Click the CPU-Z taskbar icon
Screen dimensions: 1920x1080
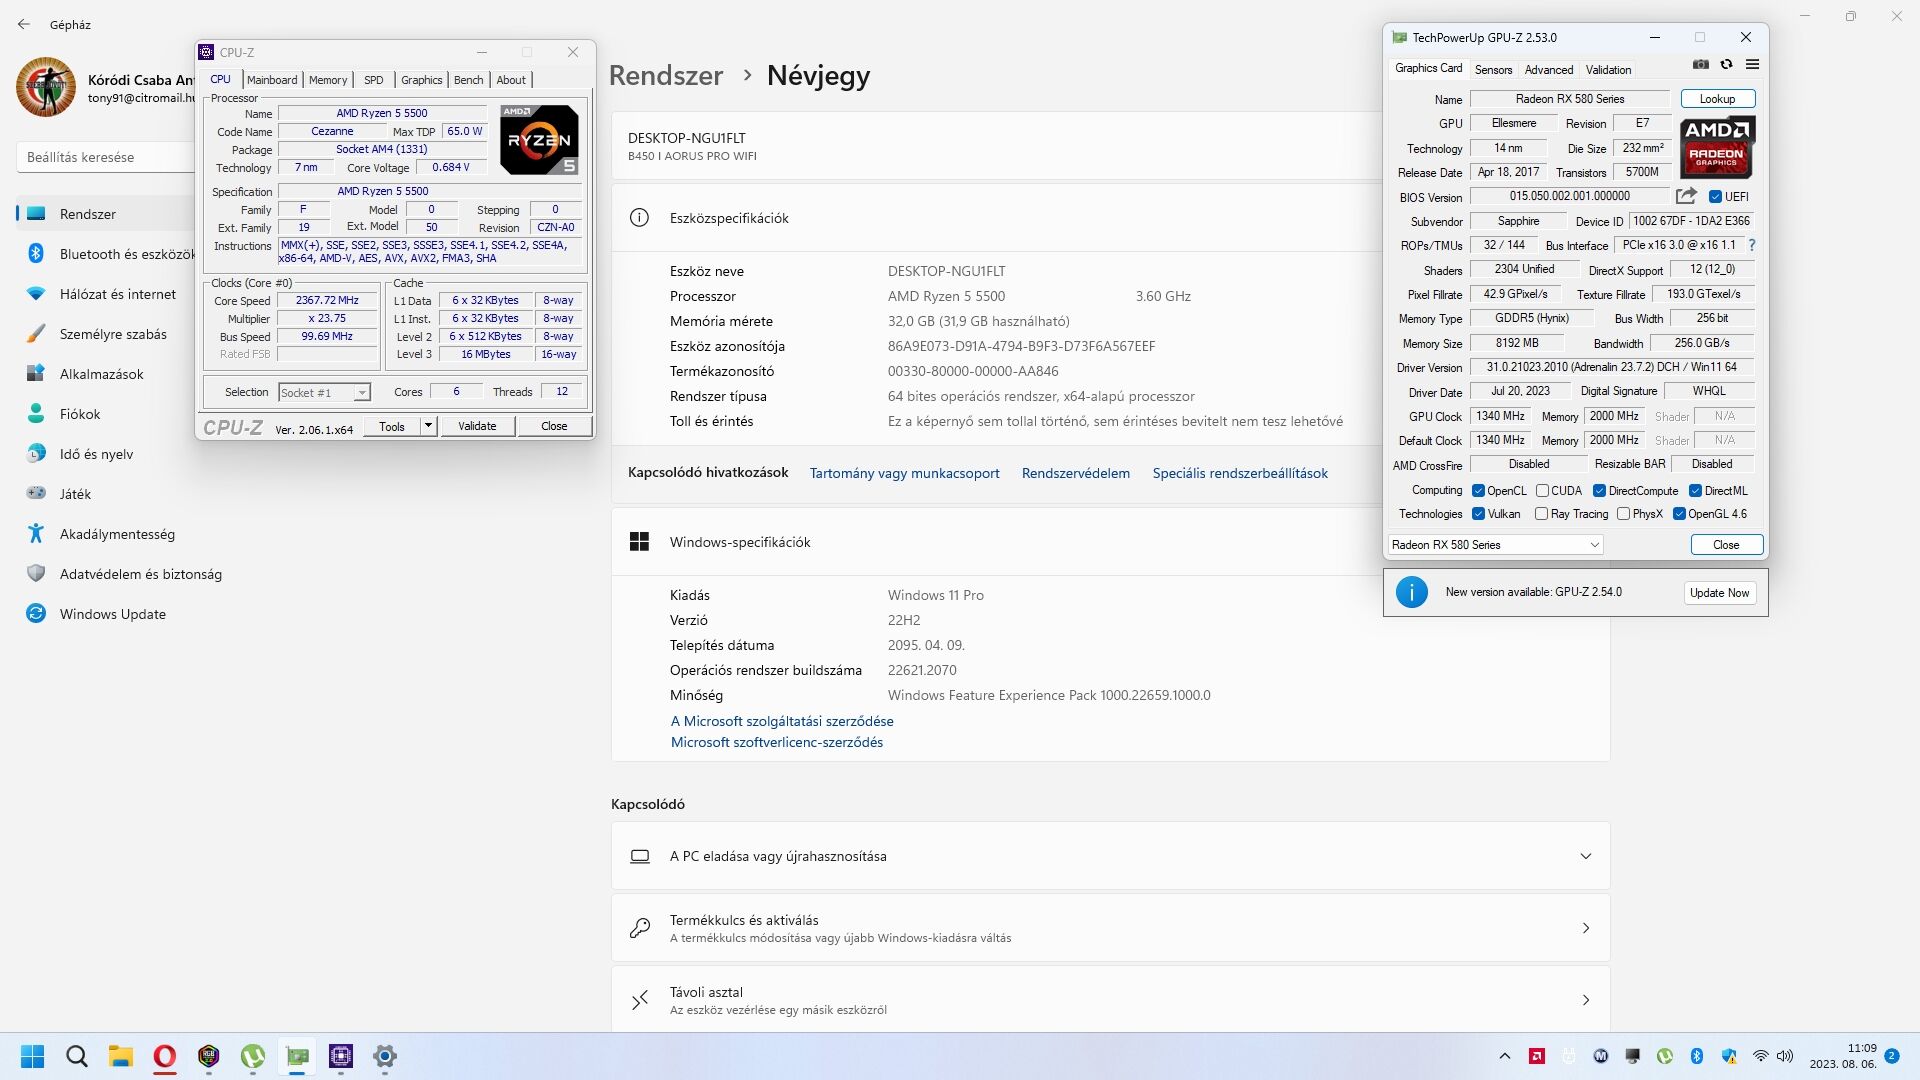(x=341, y=1056)
